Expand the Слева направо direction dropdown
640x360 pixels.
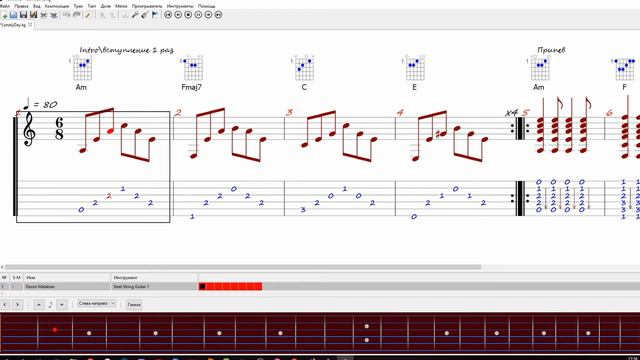97,304
